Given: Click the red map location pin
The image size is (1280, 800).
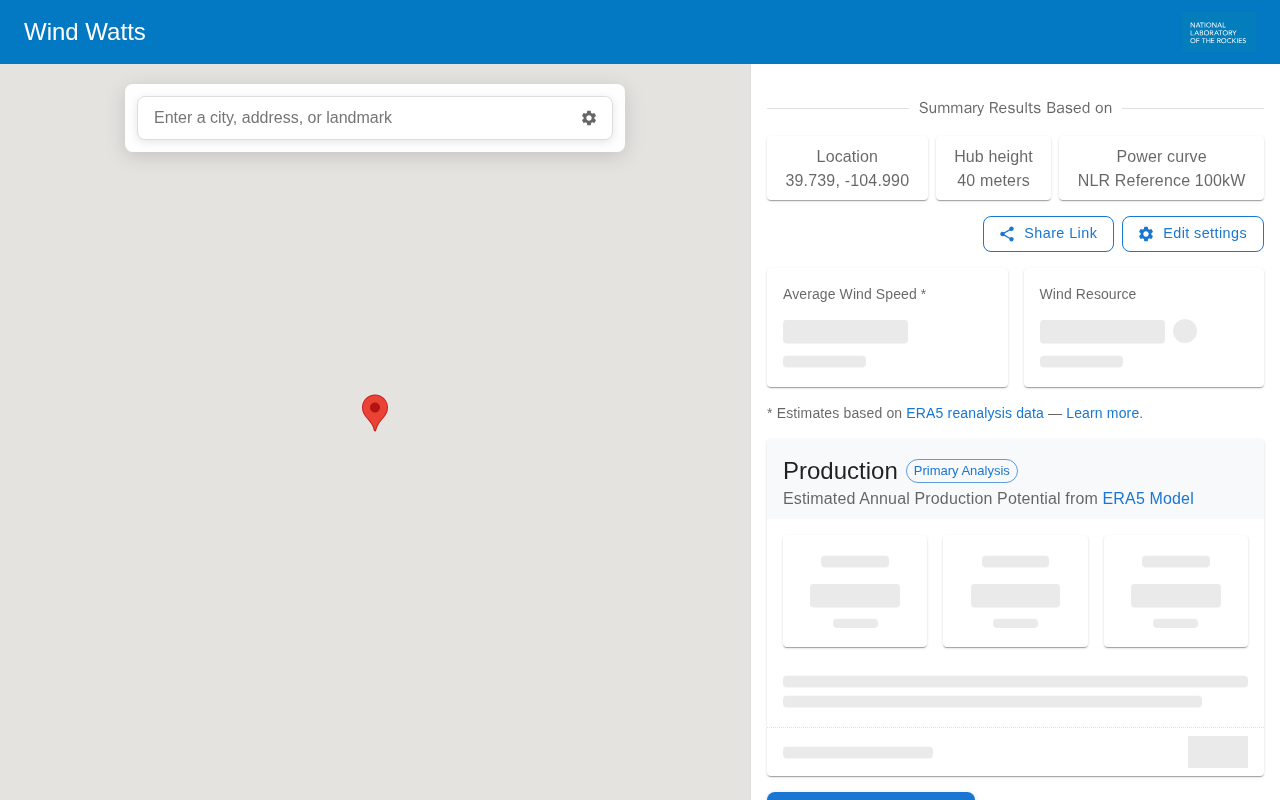Looking at the screenshot, I should (375, 412).
